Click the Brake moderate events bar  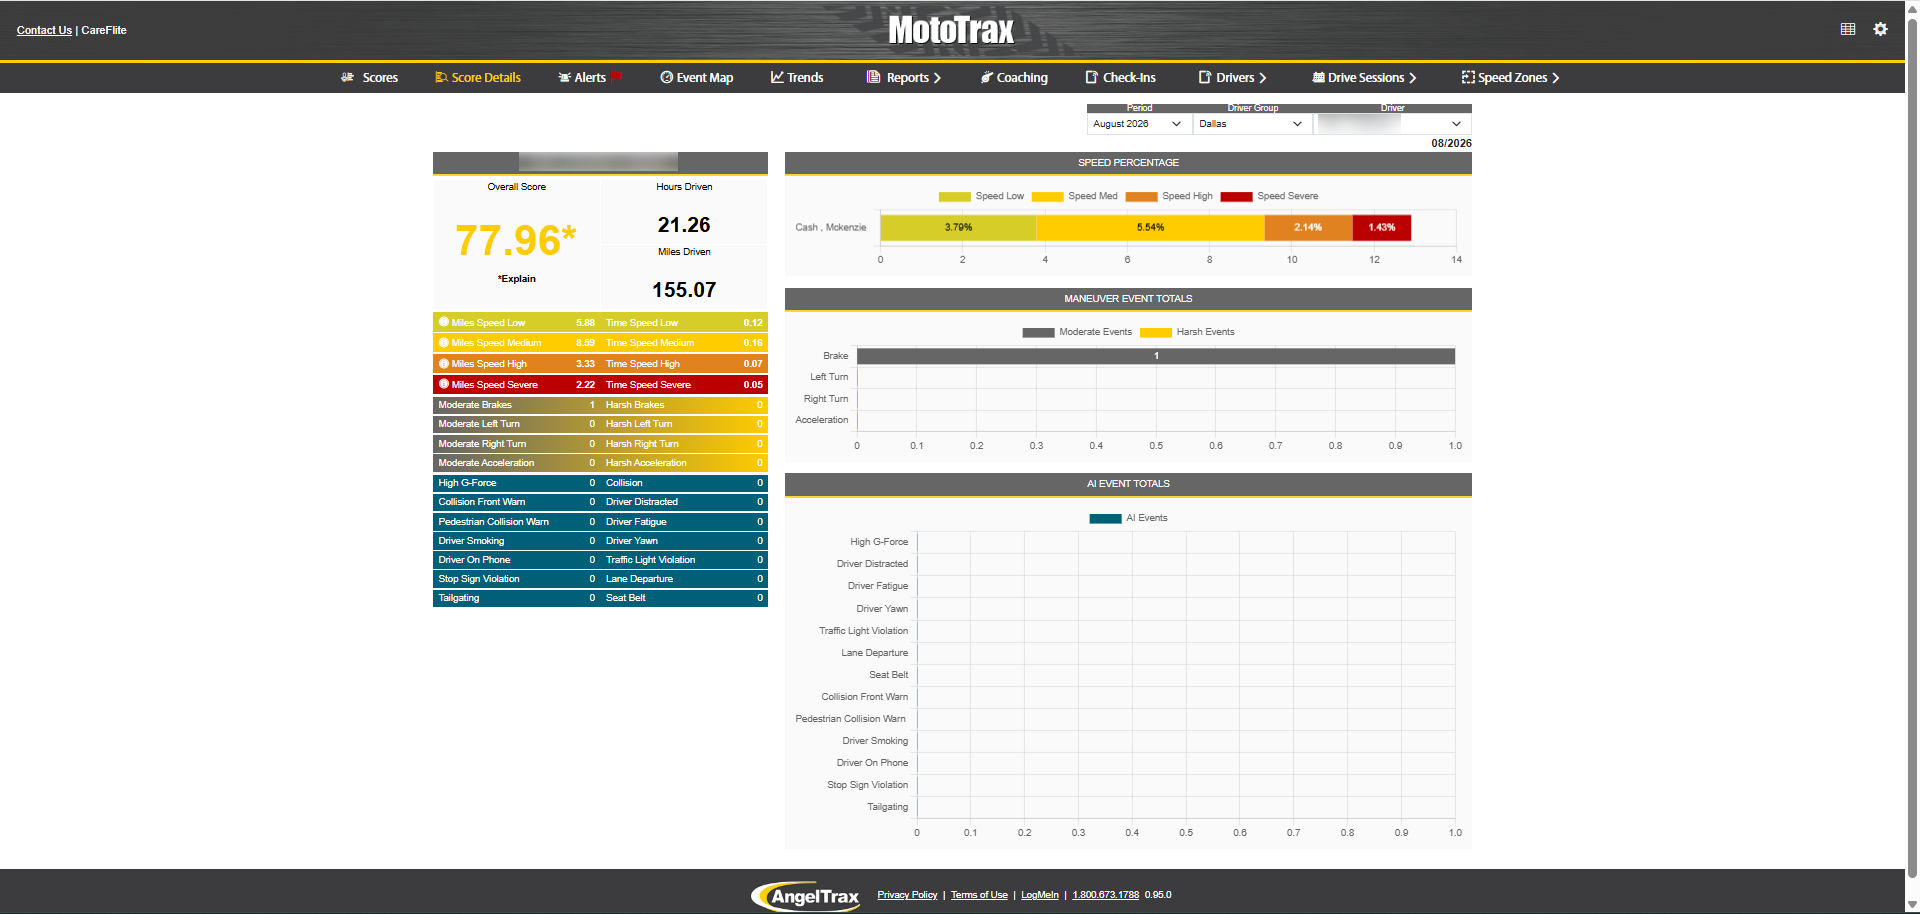(1156, 356)
